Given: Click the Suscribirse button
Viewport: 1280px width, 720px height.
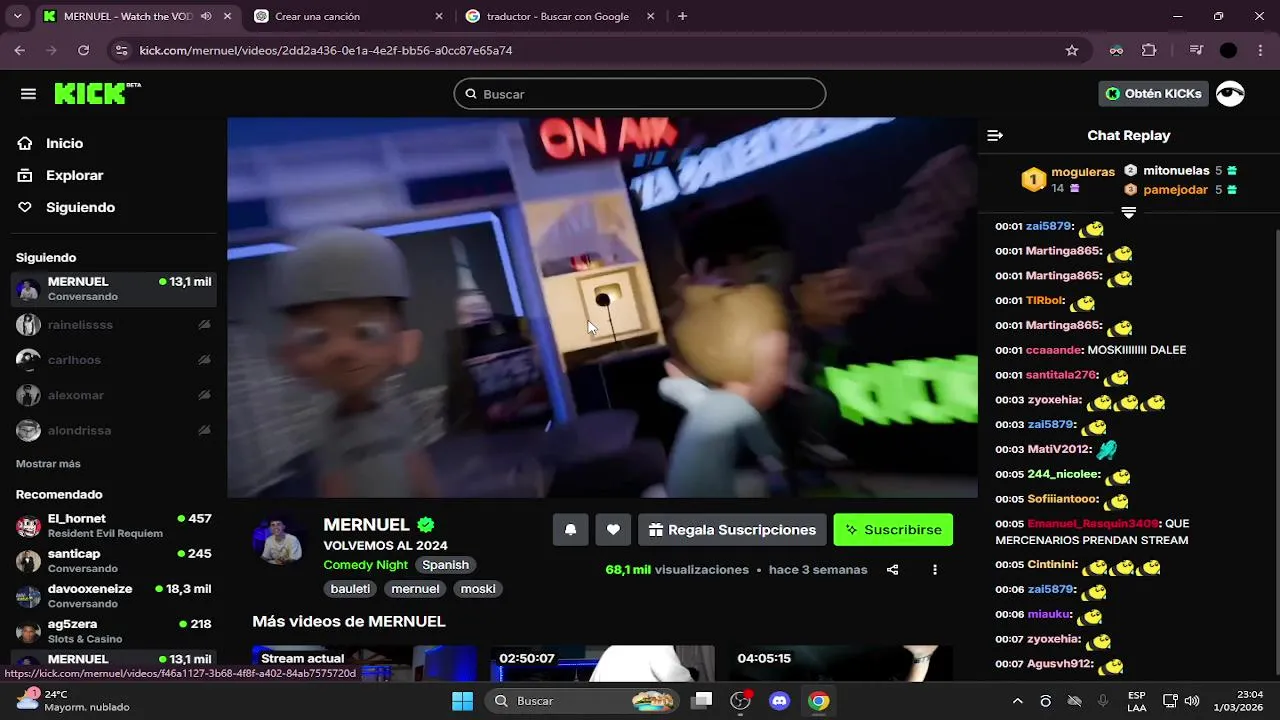Looking at the screenshot, I should 893,530.
